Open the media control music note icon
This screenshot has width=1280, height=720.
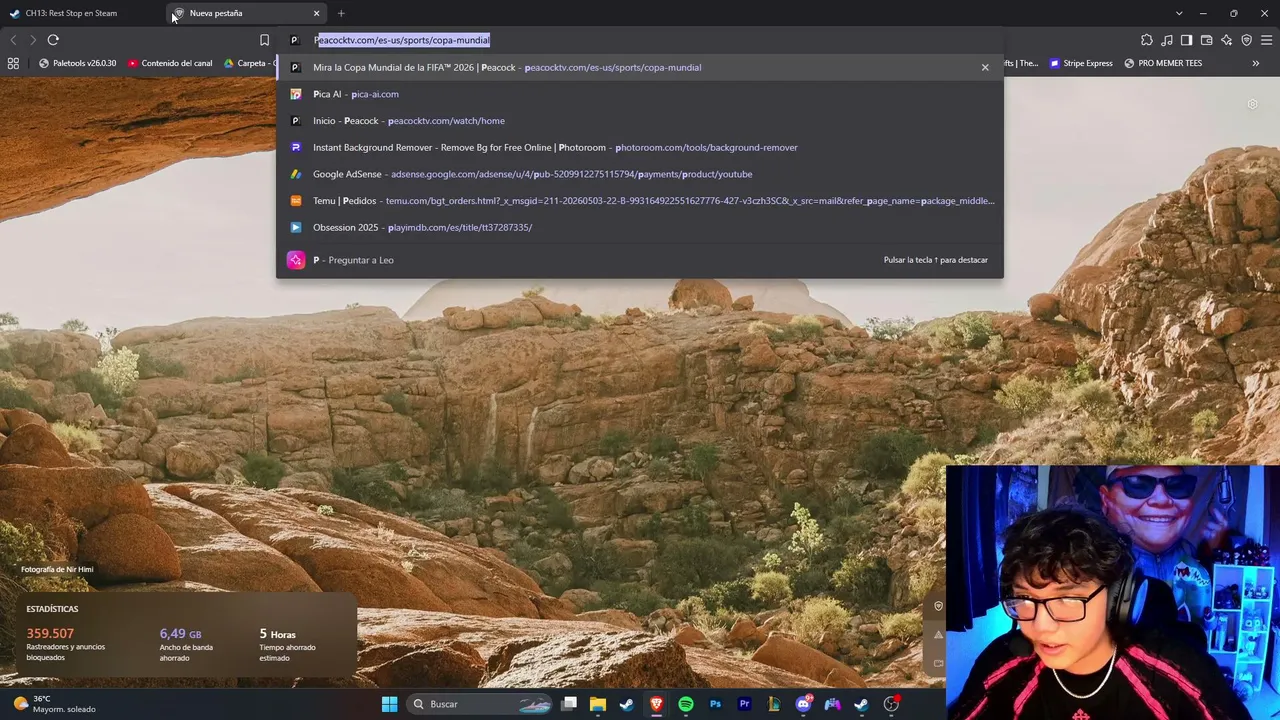pyautogui.click(x=1167, y=40)
